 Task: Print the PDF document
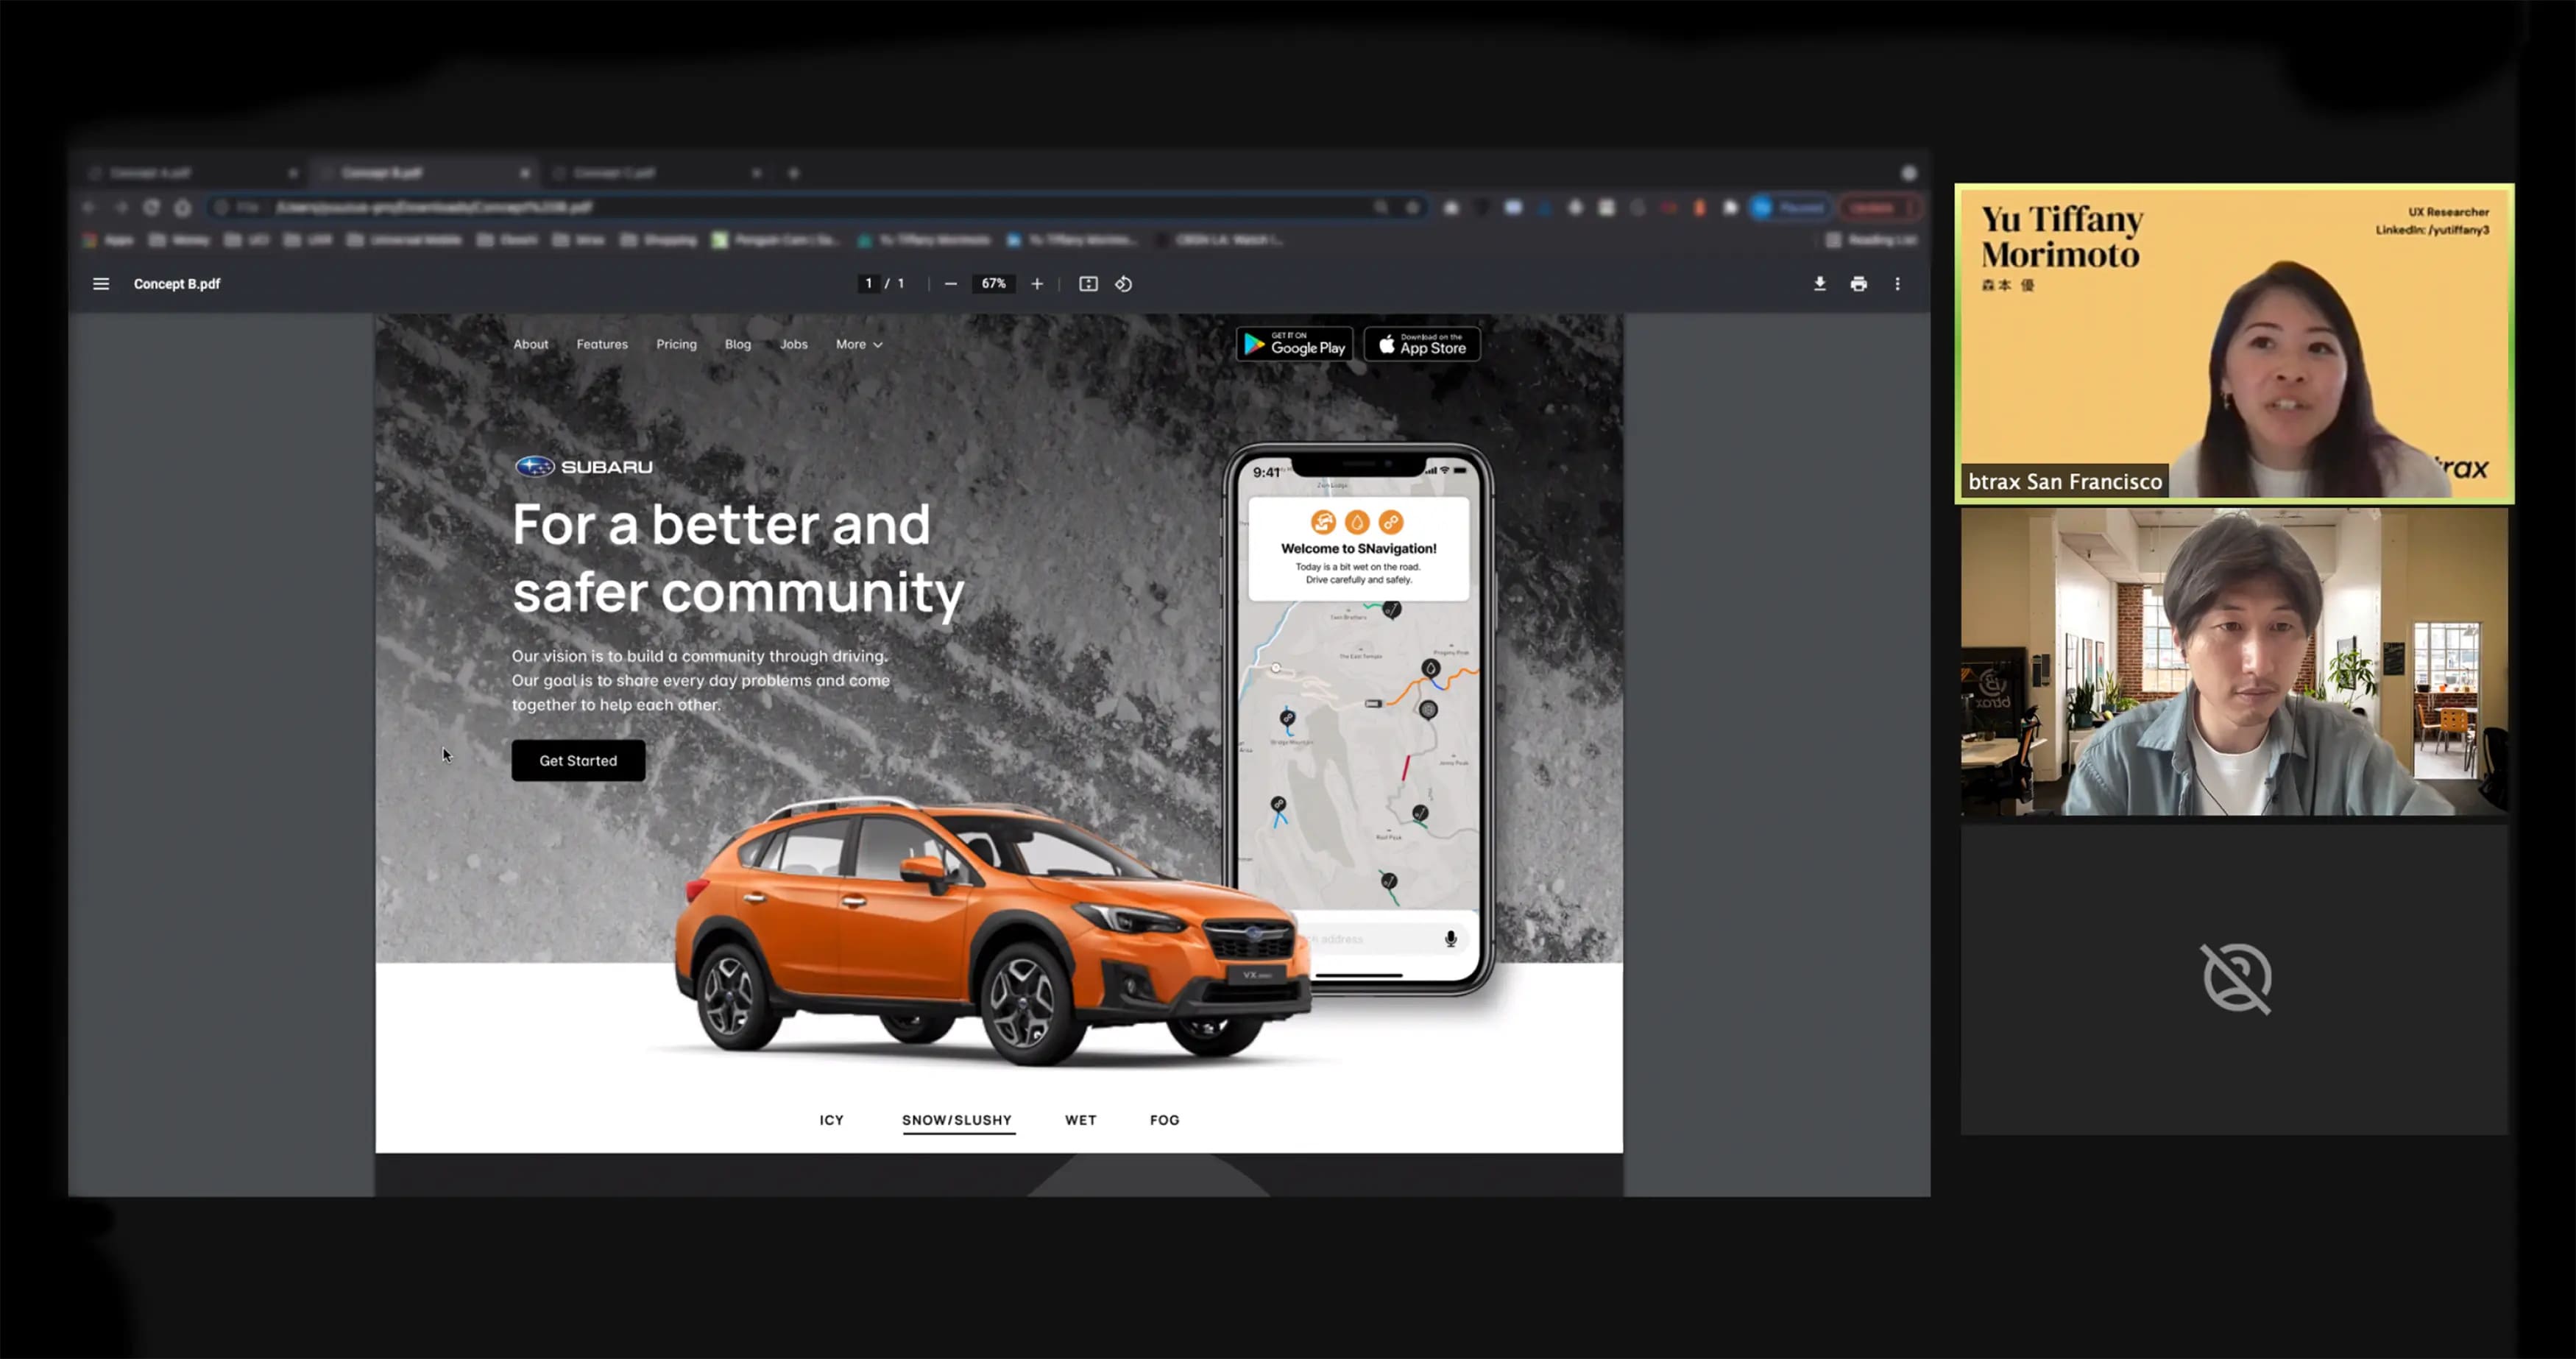pos(1859,284)
